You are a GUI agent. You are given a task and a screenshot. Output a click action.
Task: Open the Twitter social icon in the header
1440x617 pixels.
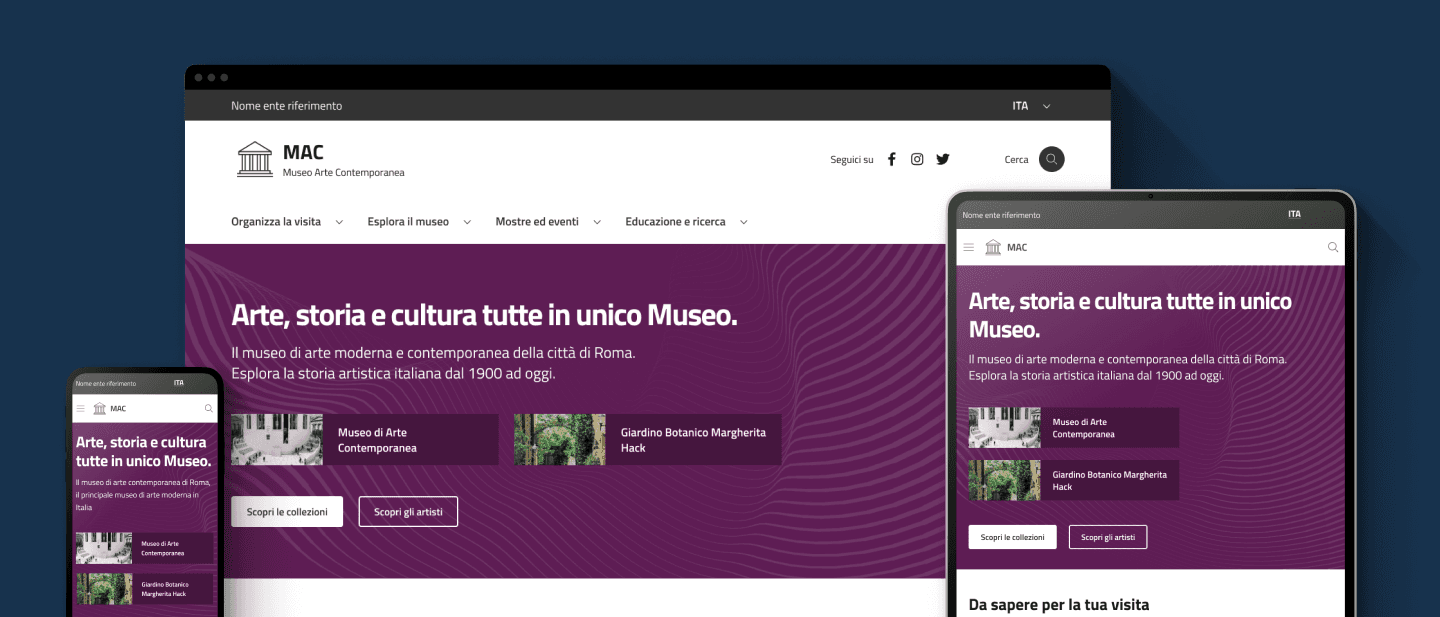coord(943,158)
